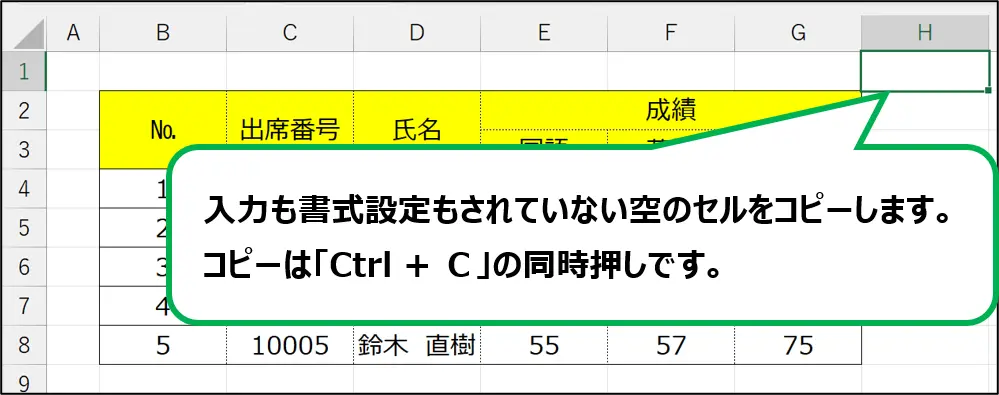Viewport: 999px width, 395px height.
Task: Select row 3 header
Action: [x=24, y=150]
